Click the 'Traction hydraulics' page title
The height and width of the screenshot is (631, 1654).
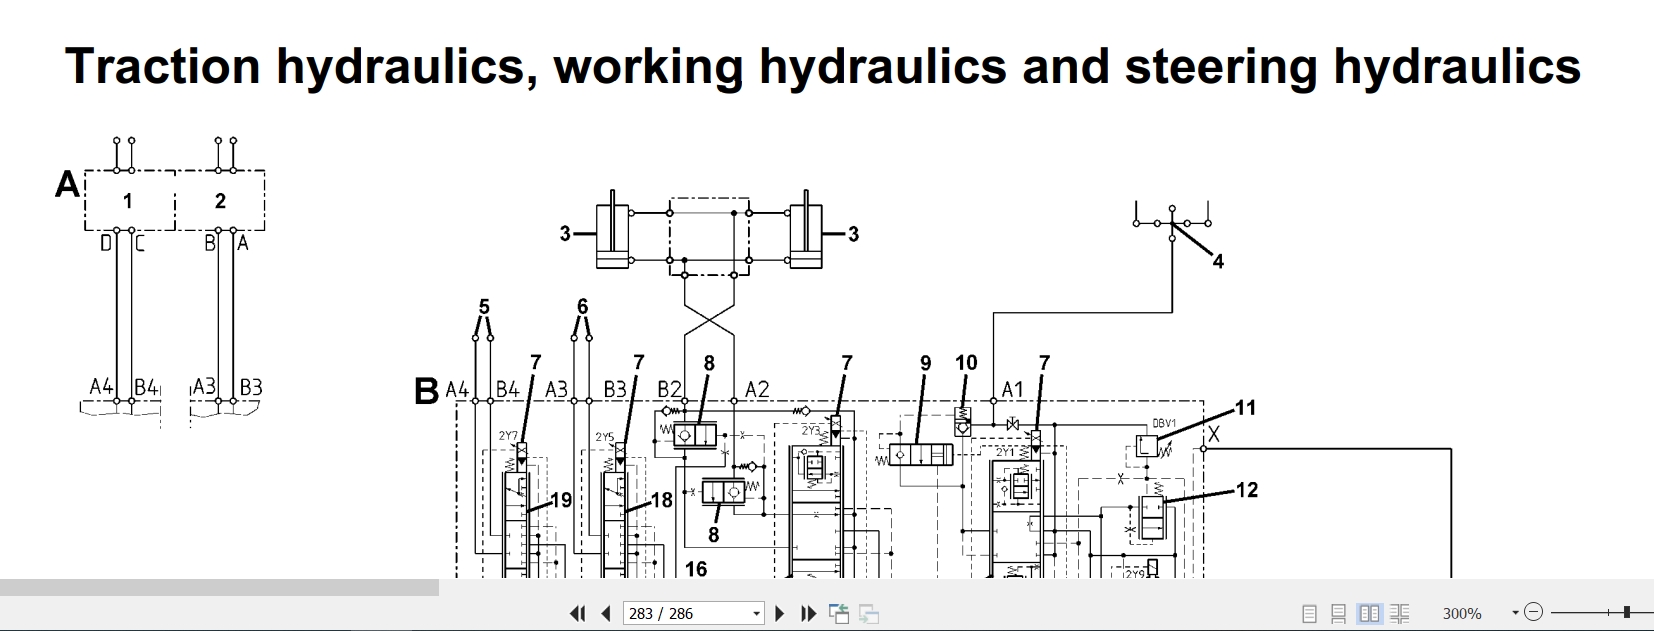coord(823,66)
